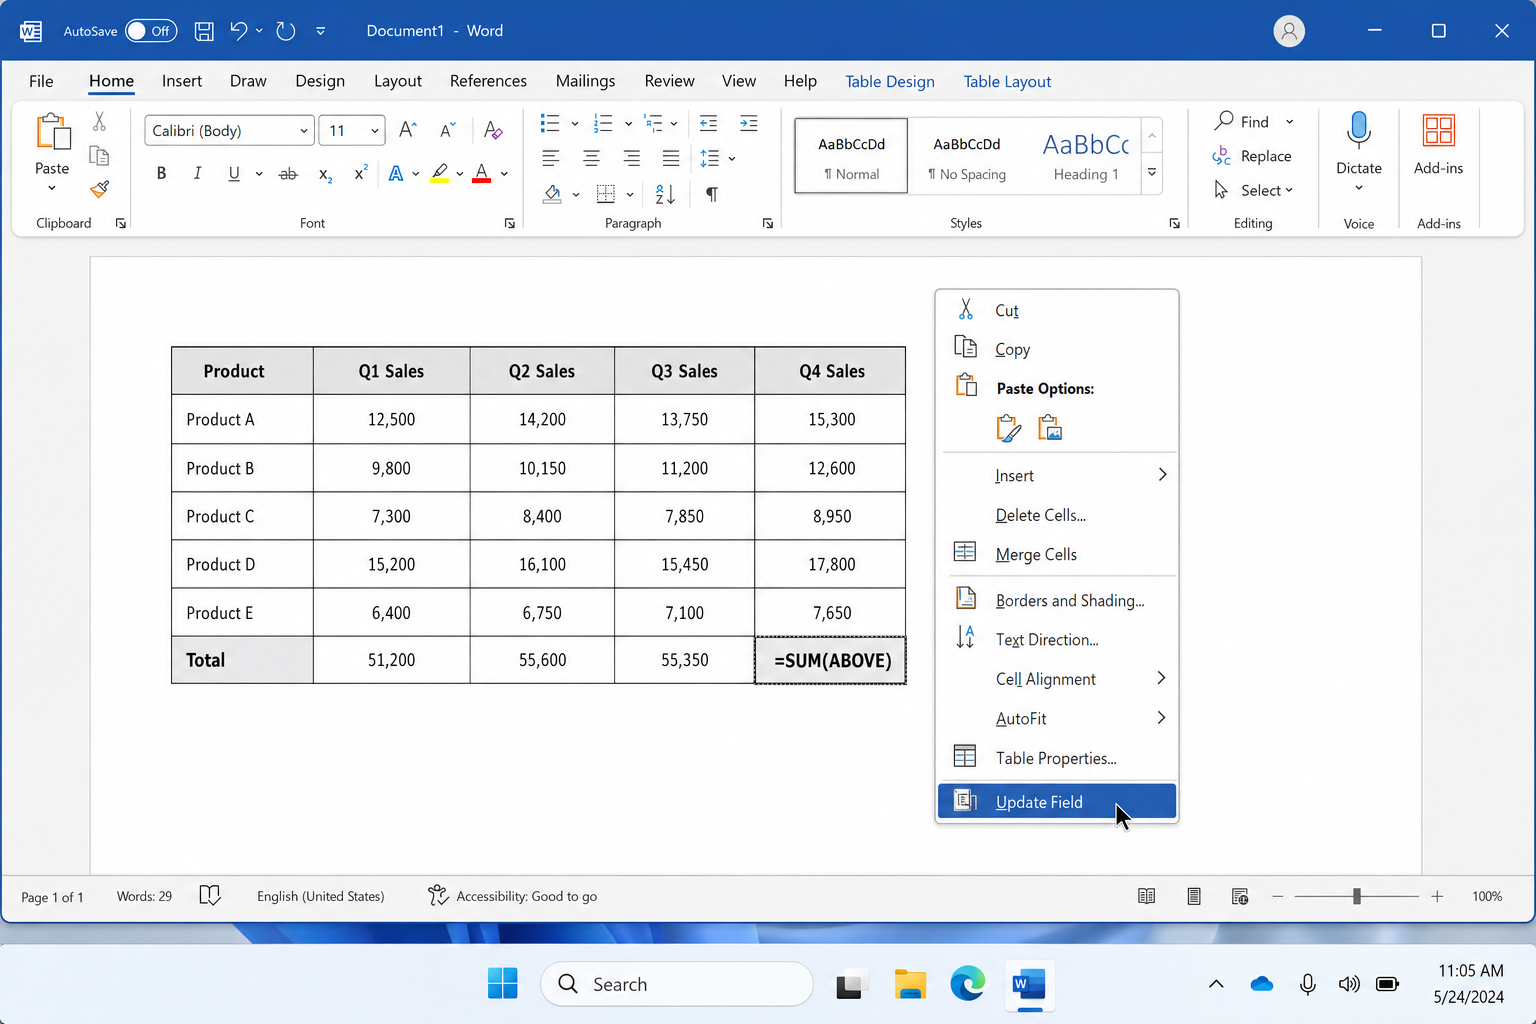The image size is (1536, 1024).
Task: Open the Font dialog launcher
Action: pos(510,223)
